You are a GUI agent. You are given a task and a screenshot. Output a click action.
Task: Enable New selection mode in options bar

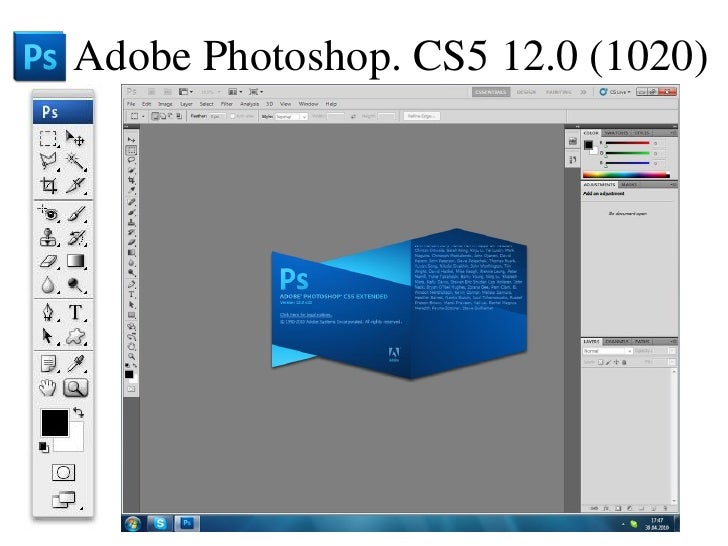click(156, 116)
